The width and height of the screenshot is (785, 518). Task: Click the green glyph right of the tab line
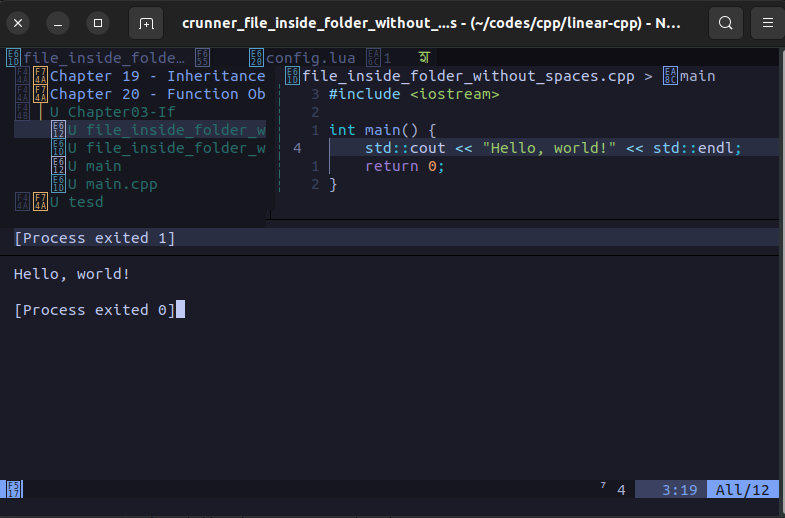coord(425,58)
